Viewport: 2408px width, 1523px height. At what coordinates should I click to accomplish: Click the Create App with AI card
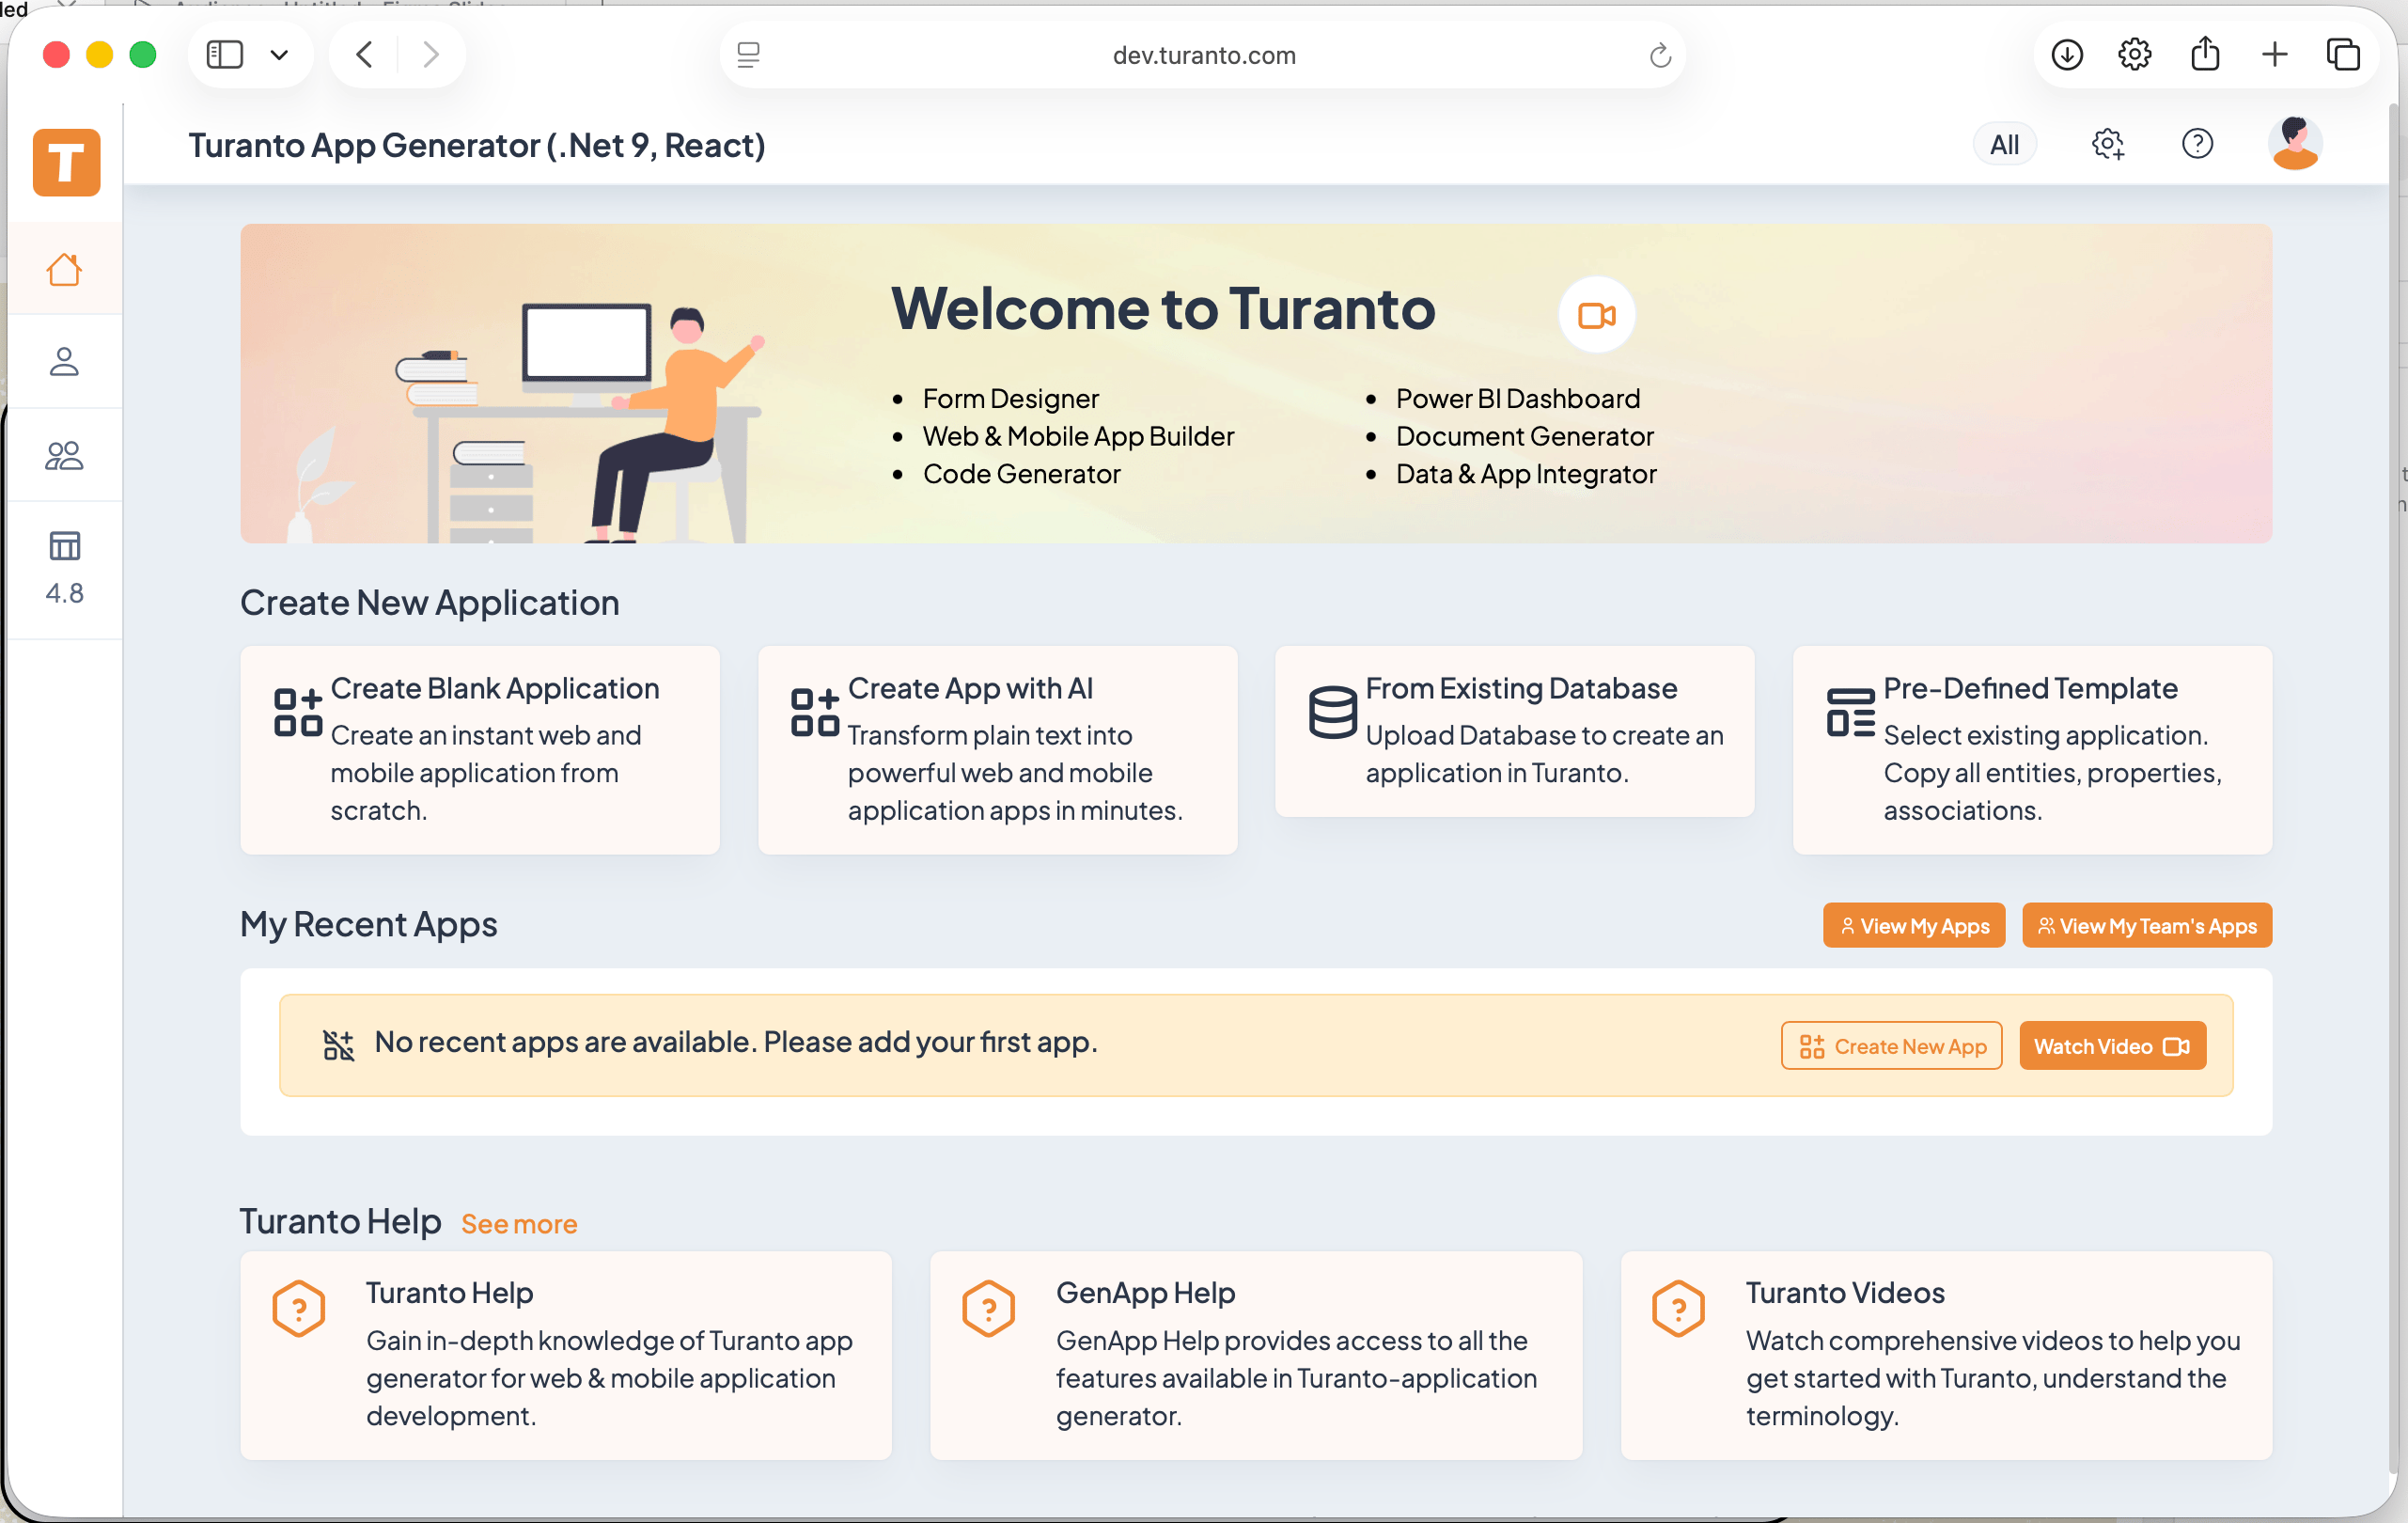(997, 749)
